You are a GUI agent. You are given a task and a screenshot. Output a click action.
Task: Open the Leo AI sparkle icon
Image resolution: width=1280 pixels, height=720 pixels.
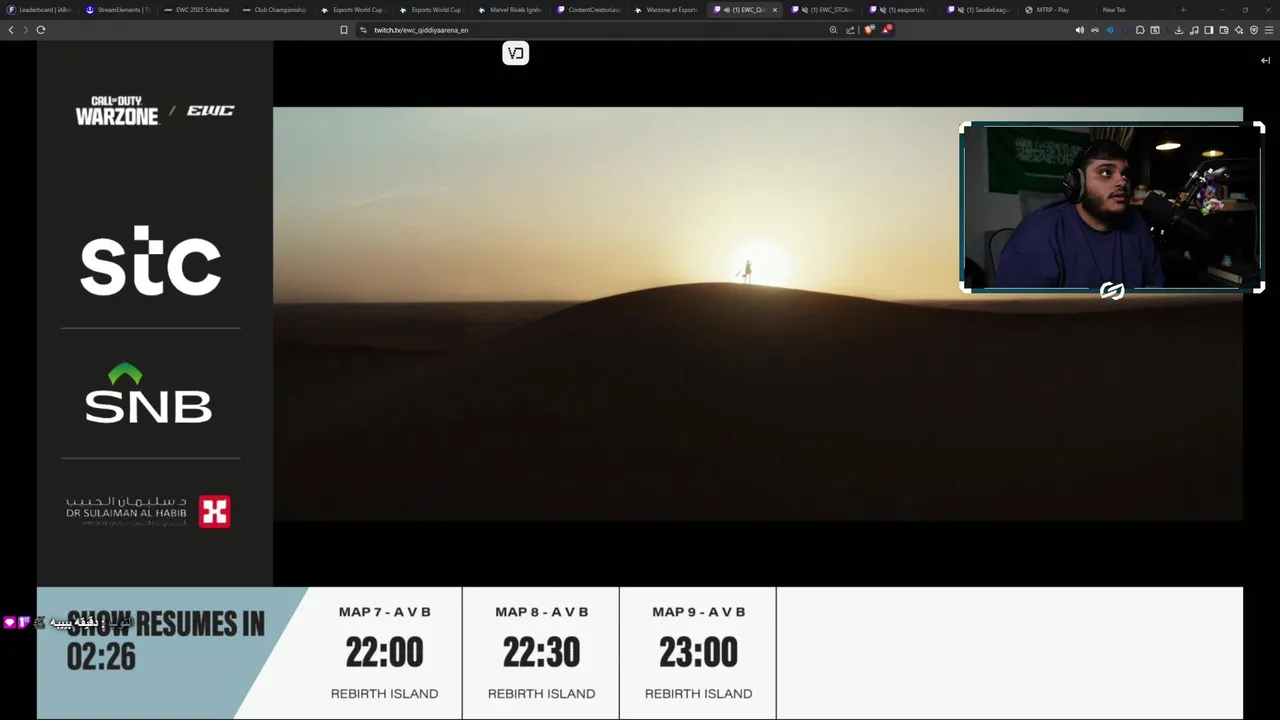(1239, 30)
